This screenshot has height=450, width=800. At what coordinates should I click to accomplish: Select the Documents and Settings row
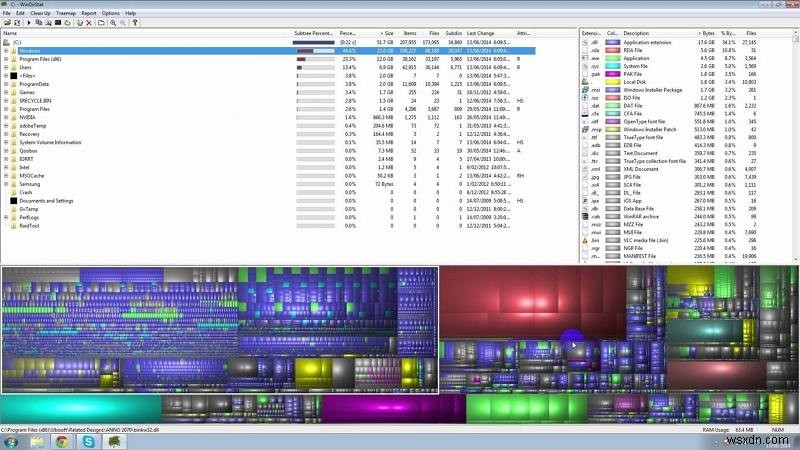(268, 201)
